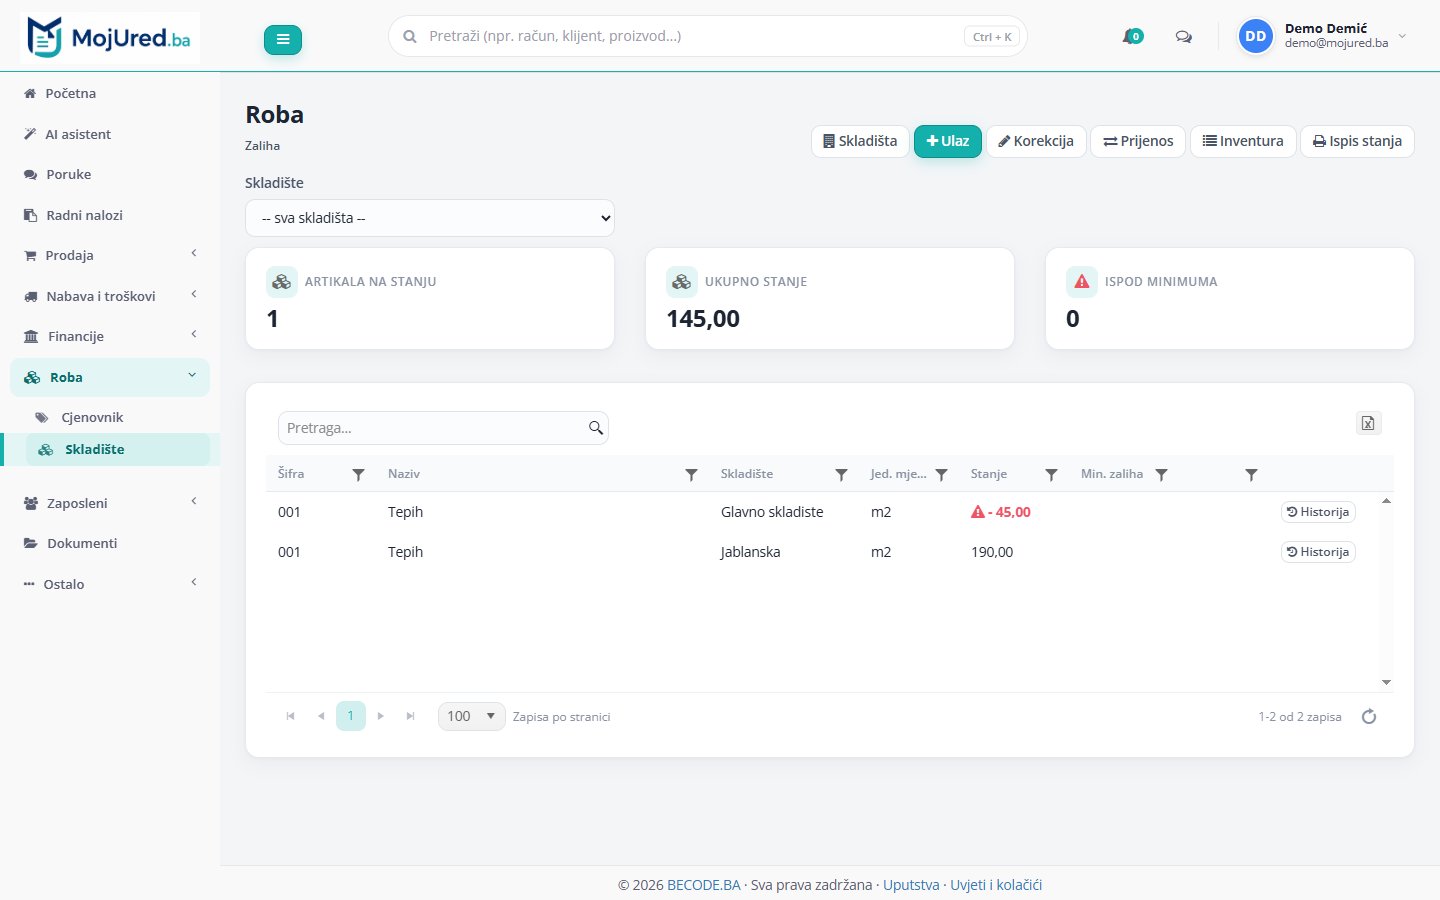Open the notifications bell icon

click(x=1132, y=36)
